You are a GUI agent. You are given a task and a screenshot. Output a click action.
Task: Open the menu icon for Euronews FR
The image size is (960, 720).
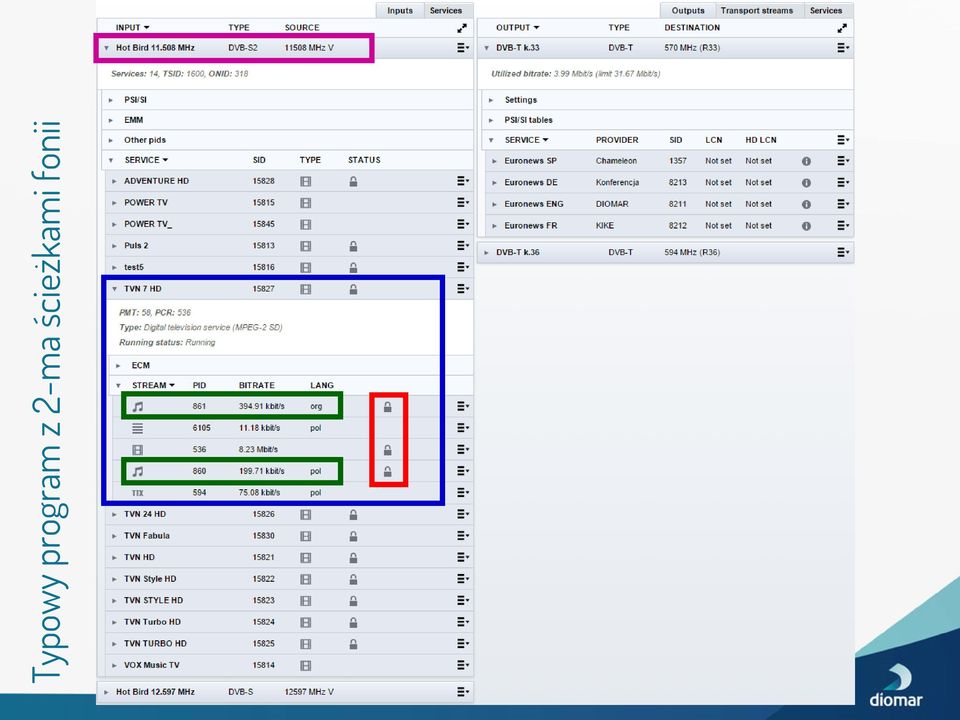pyautogui.click(x=843, y=226)
